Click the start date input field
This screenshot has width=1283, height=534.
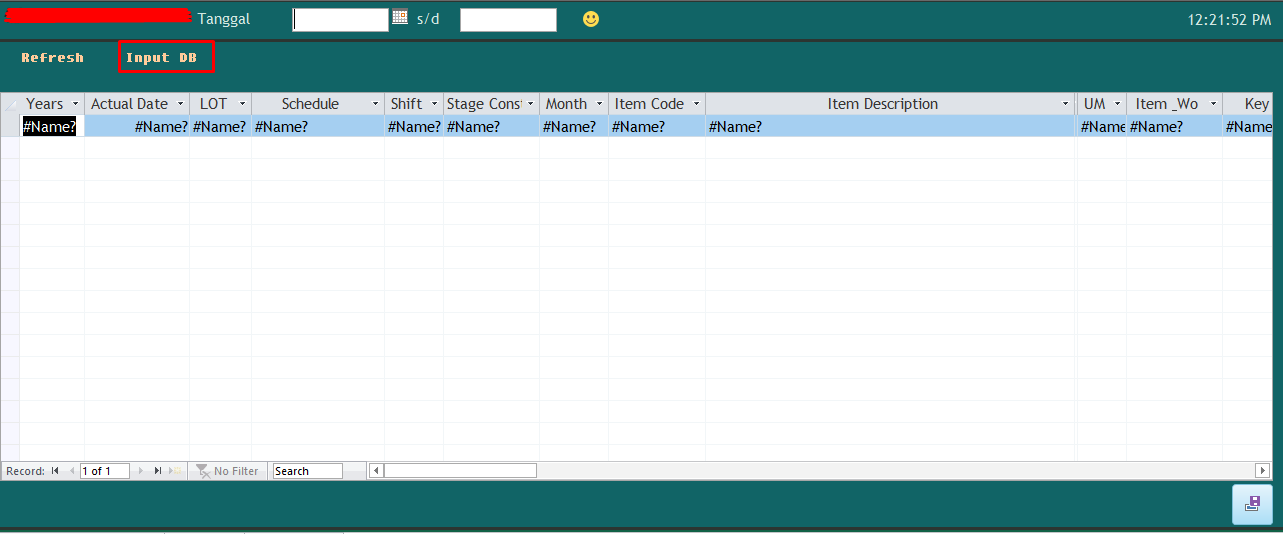click(x=341, y=20)
